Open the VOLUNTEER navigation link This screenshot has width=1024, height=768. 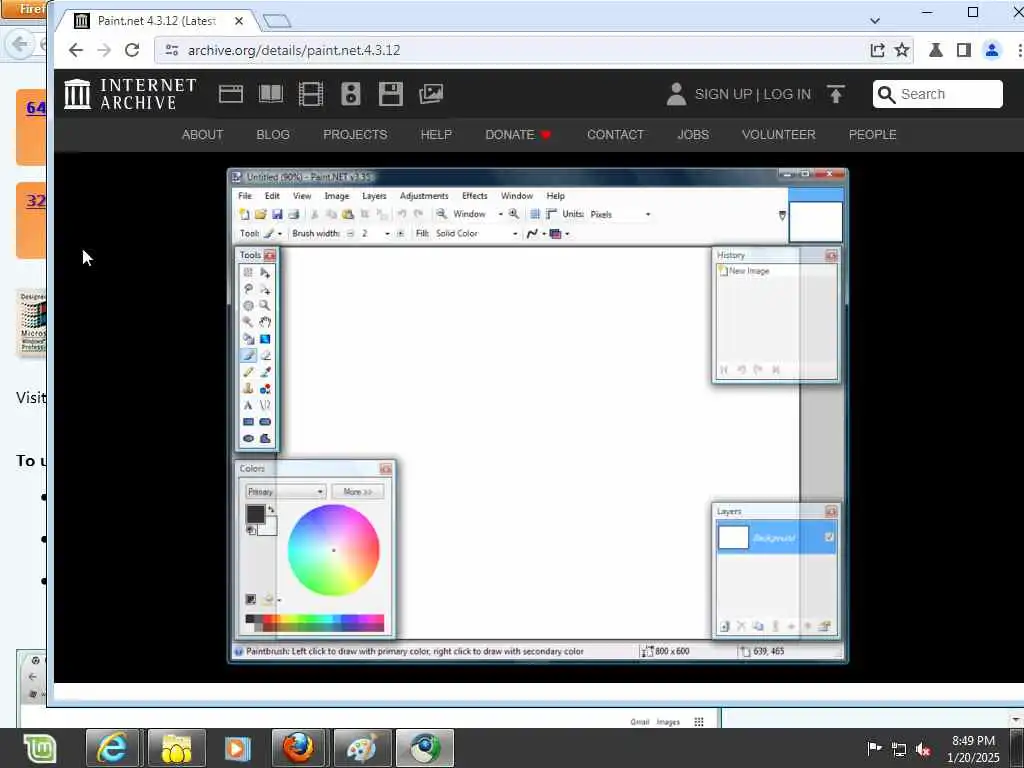click(778, 135)
